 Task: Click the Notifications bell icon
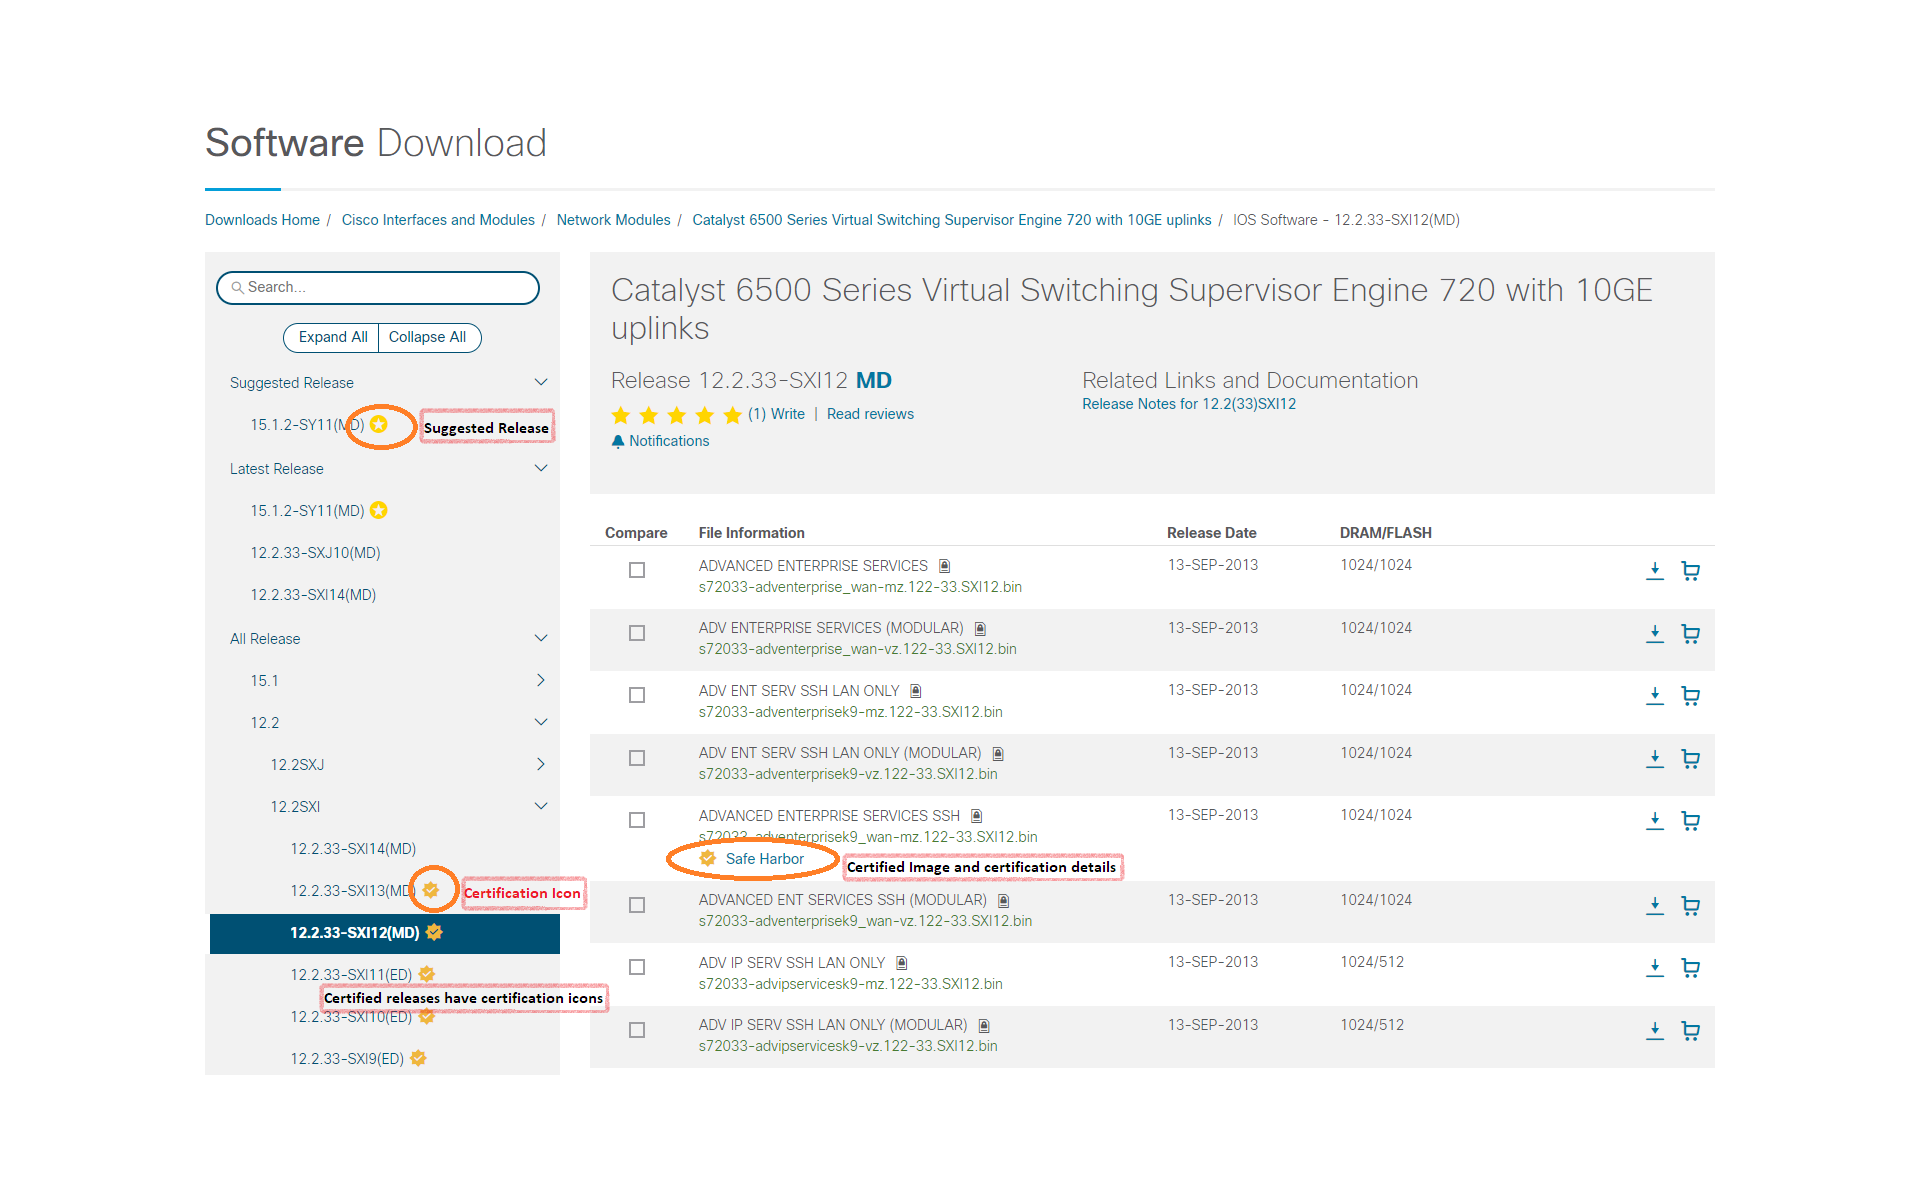click(x=618, y=441)
